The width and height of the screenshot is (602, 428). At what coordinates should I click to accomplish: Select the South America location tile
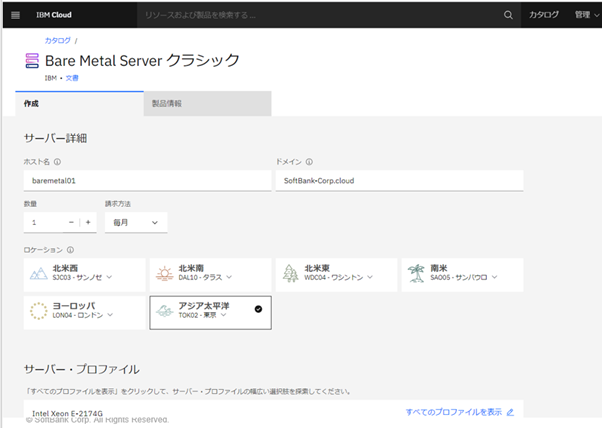pyautogui.click(x=462, y=273)
